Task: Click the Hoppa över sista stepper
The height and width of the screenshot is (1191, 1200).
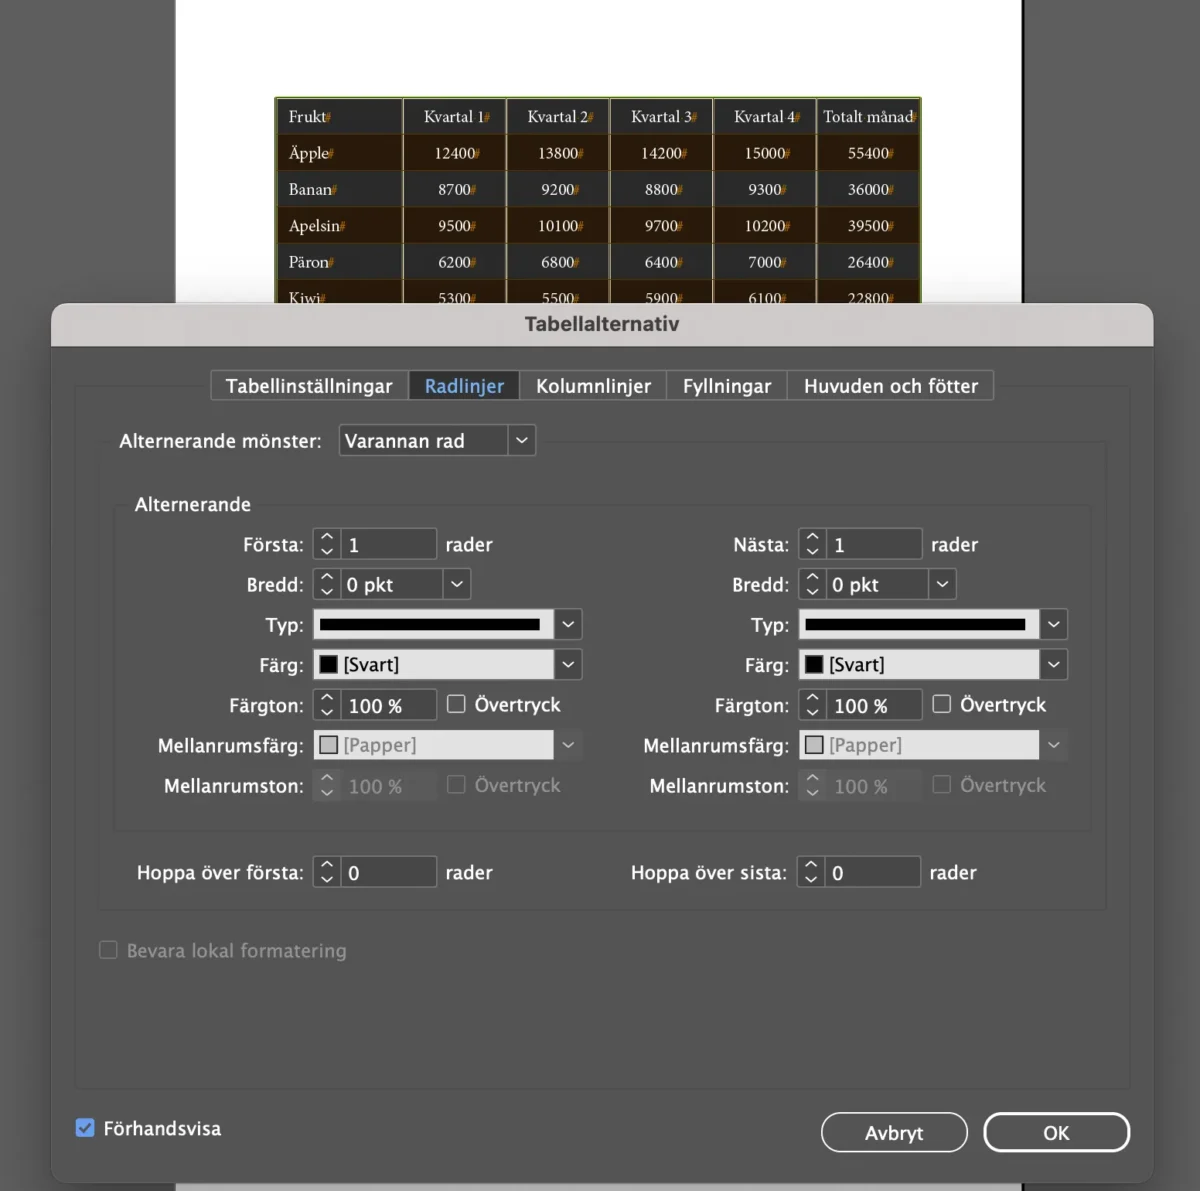Action: 811,873
